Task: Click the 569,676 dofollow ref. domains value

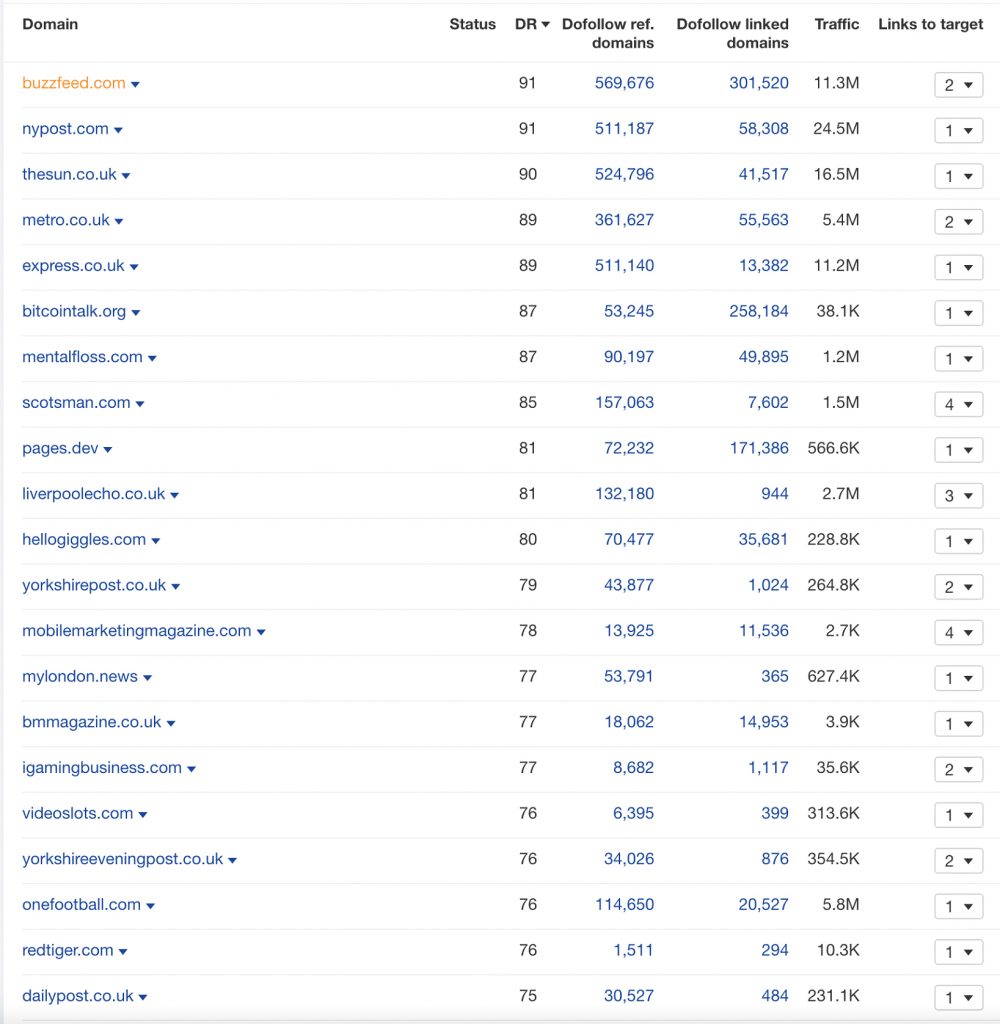Action: click(x=624, y=83)
